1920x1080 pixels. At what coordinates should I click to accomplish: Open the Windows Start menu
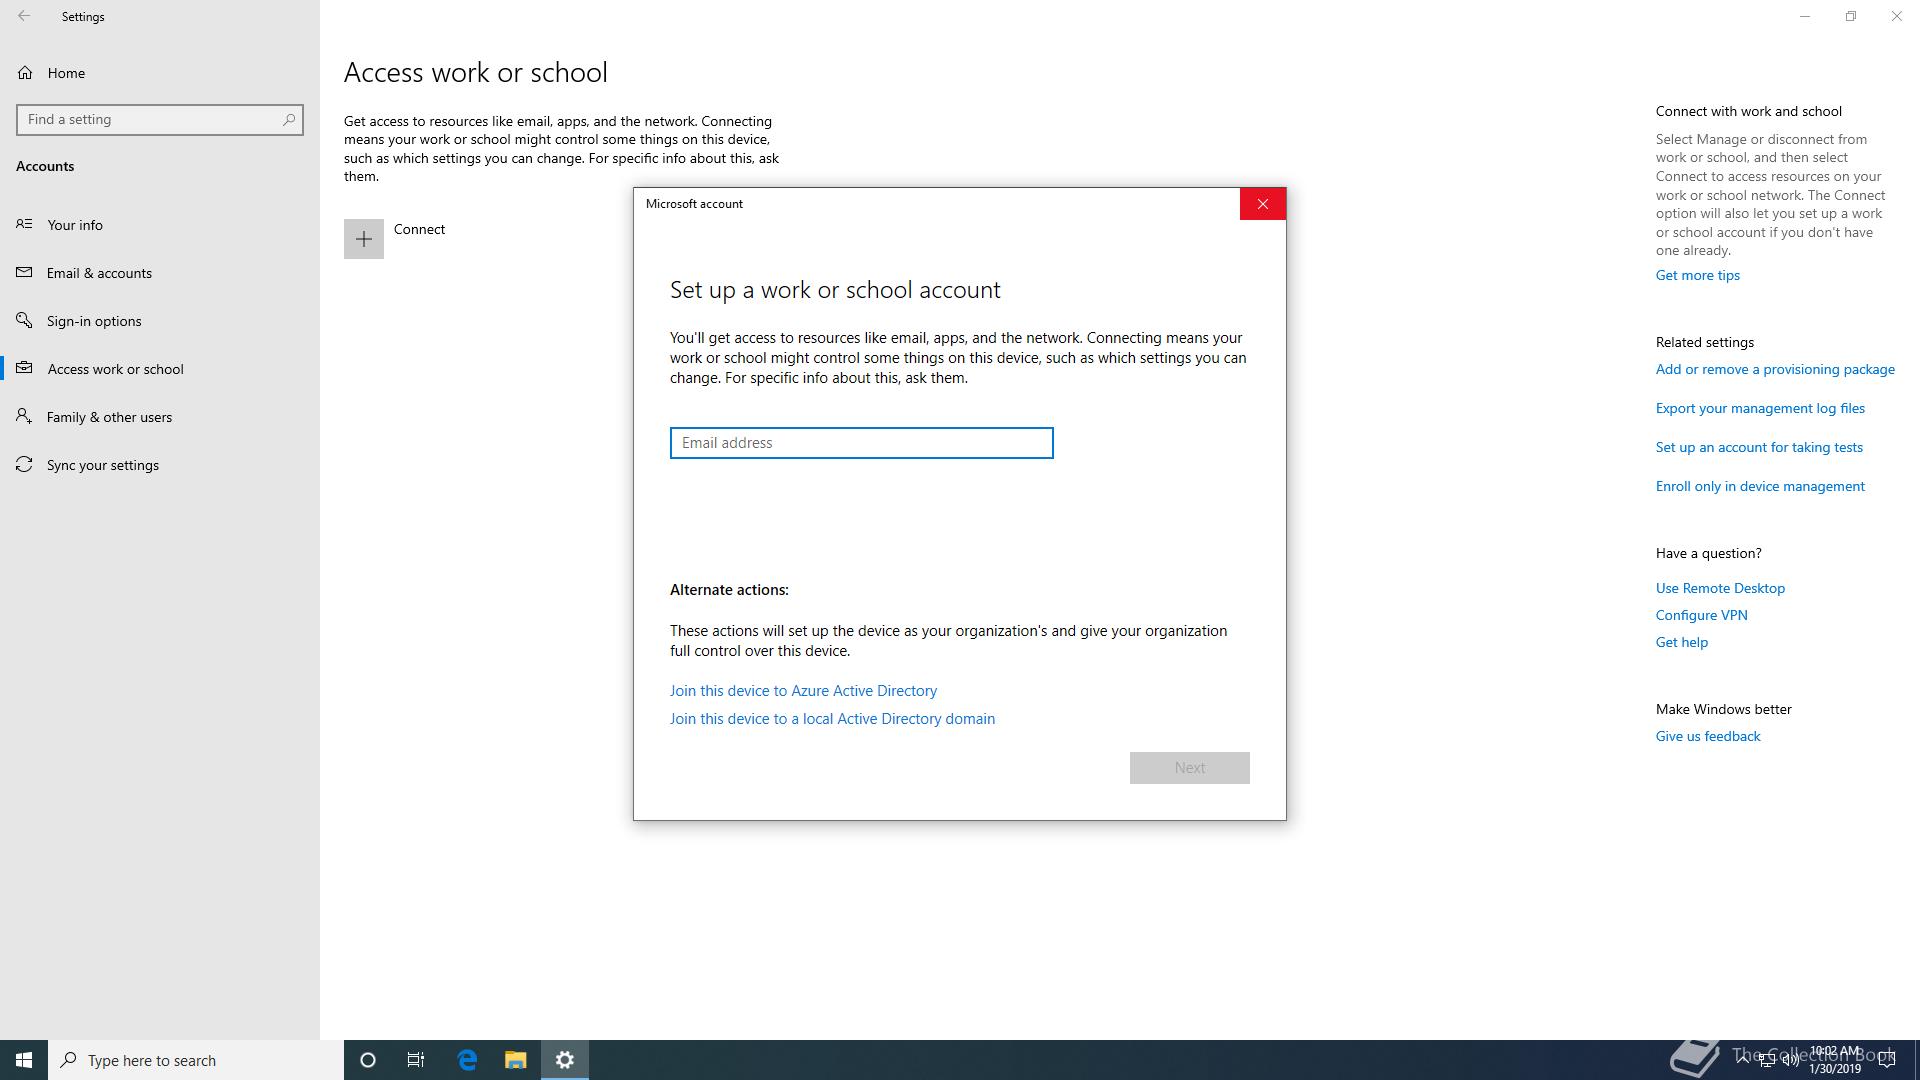tap(24, 1060)
